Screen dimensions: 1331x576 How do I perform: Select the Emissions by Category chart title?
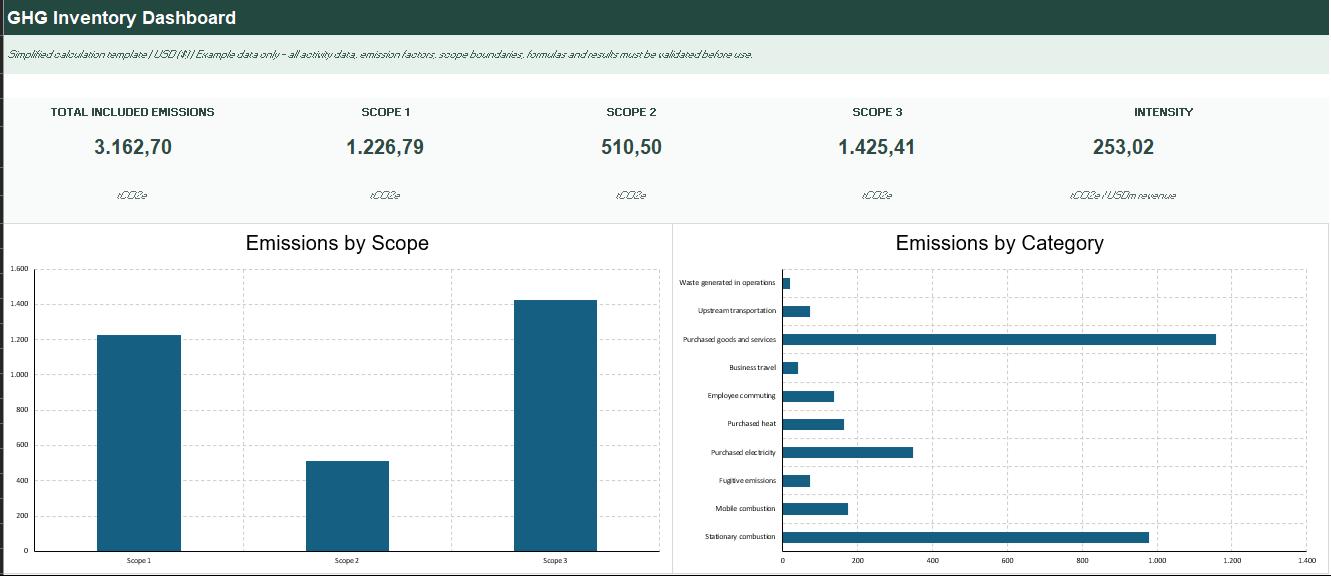[1000, 243]
